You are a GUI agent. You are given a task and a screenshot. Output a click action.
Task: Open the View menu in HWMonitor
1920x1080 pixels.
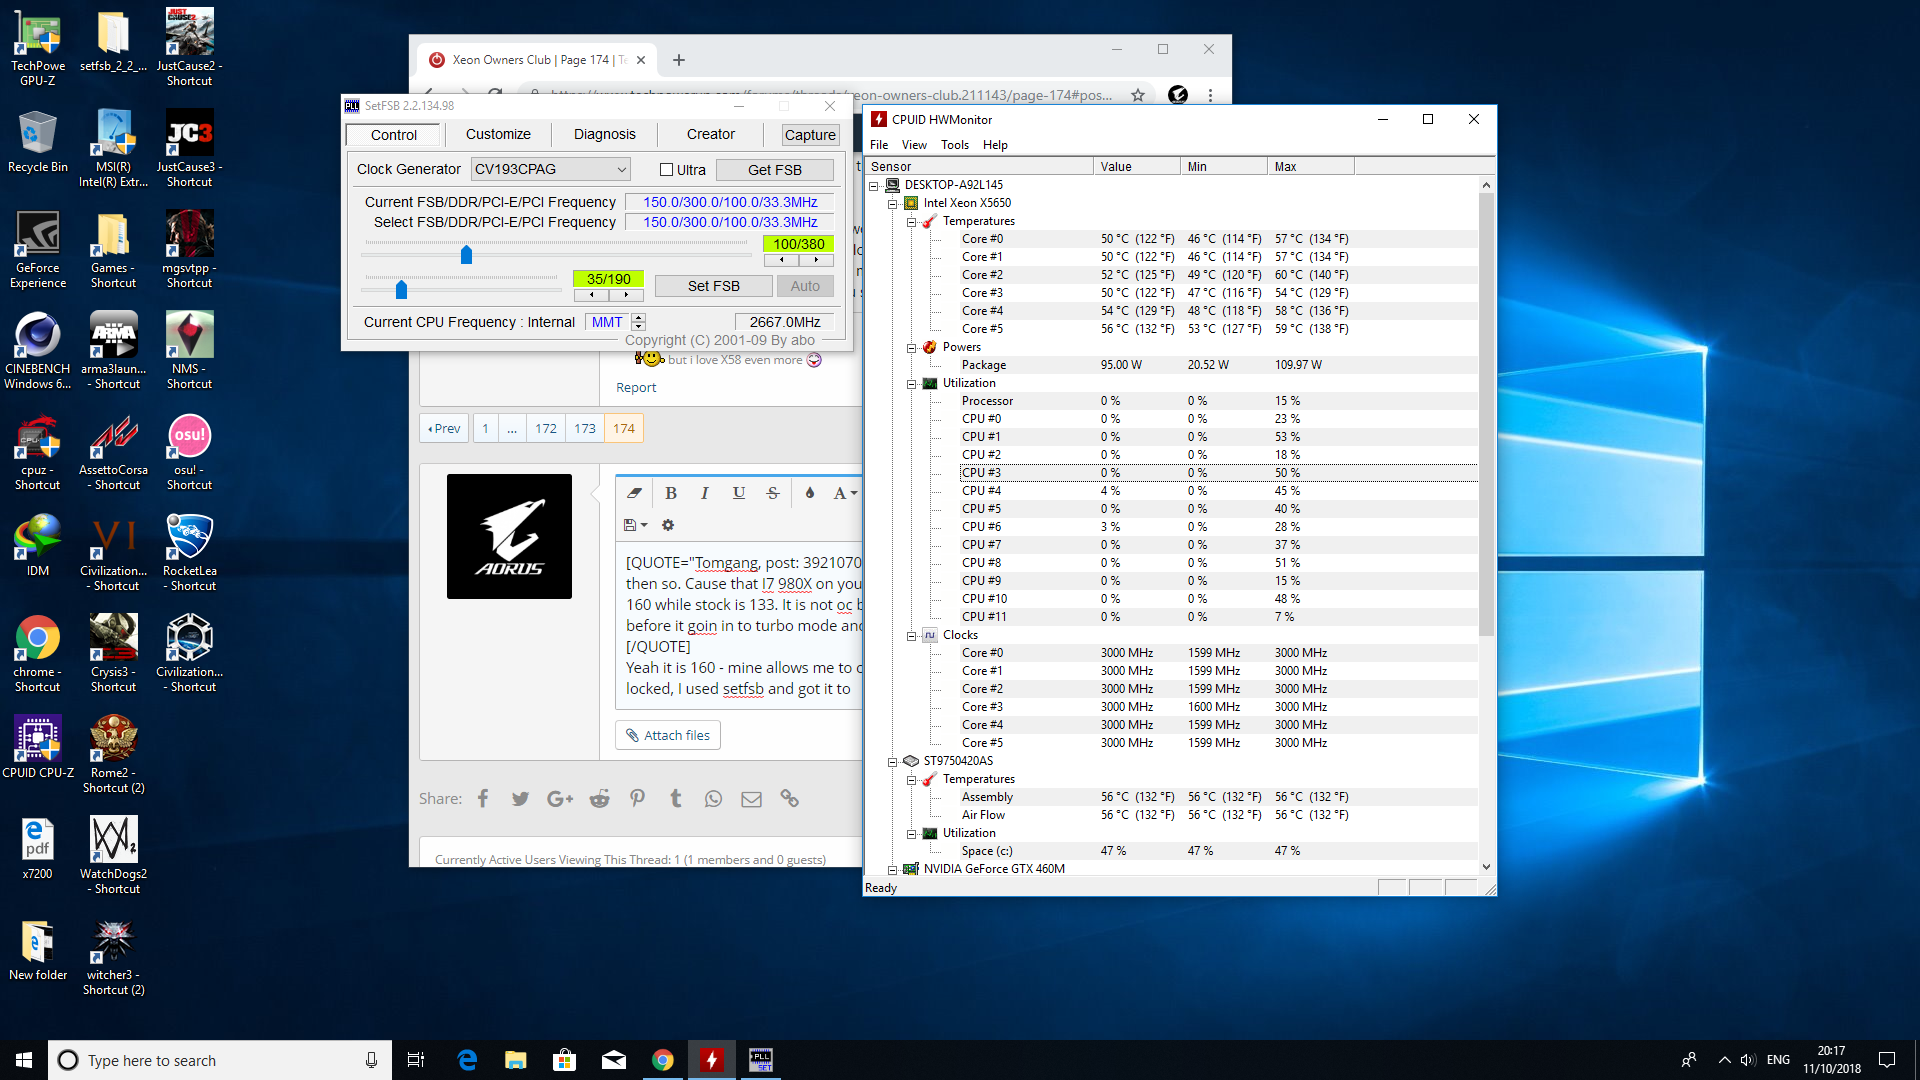click(x=914, y=145)
